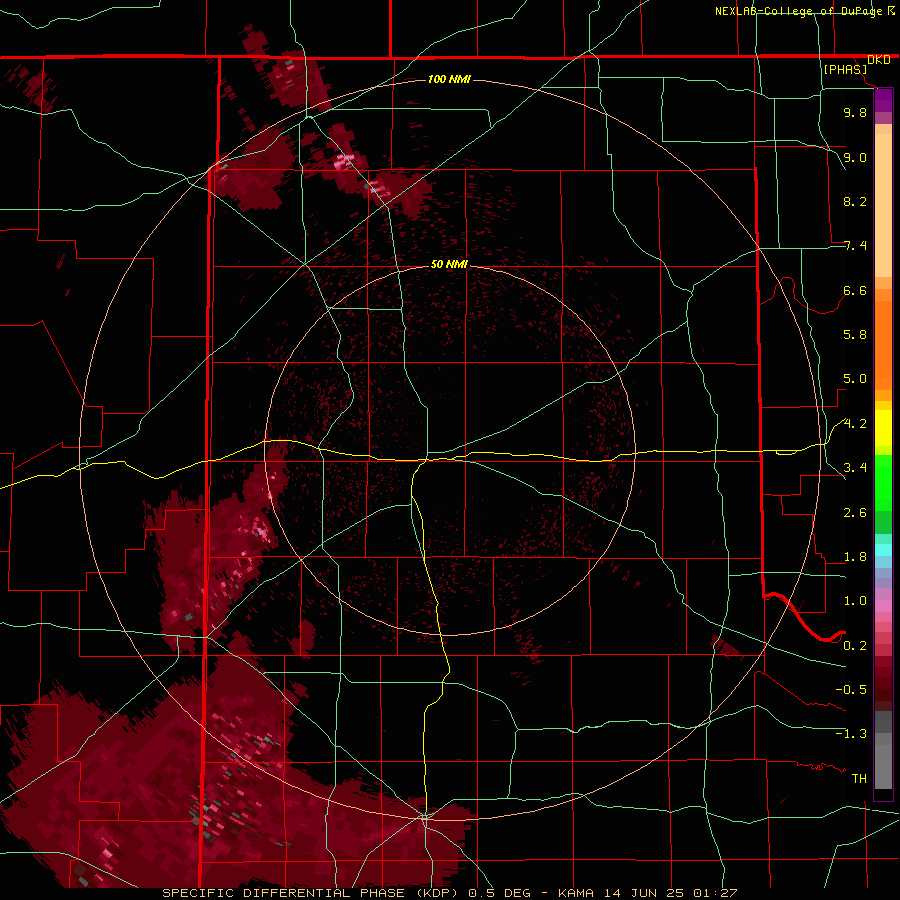The width and height of the screenshot is (900, 900).
Task: Select the 8.2 scale value
Action: pyautogui.click(x=855, y=201)
